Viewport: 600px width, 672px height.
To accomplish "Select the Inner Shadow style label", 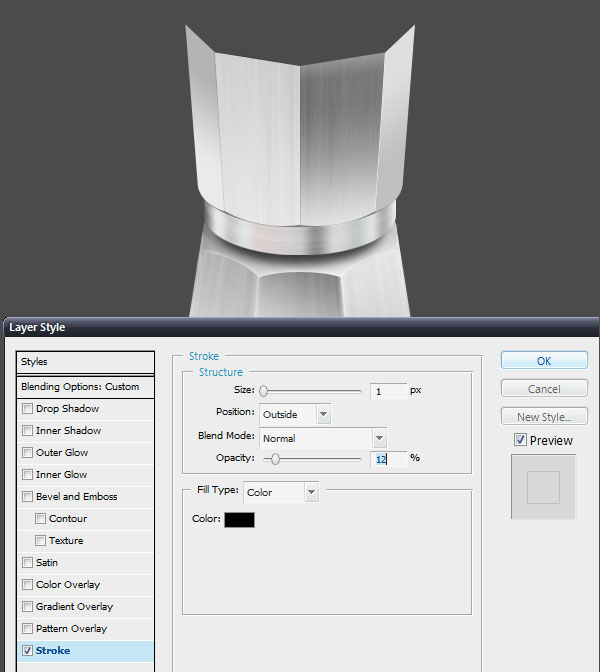I will tap(68, 430).
